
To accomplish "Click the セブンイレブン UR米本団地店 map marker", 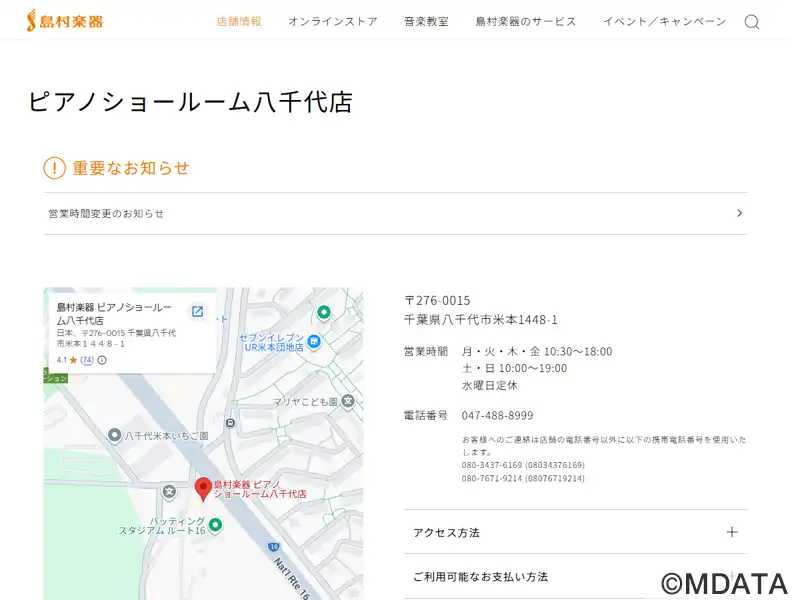I will (x=314, y=342).
